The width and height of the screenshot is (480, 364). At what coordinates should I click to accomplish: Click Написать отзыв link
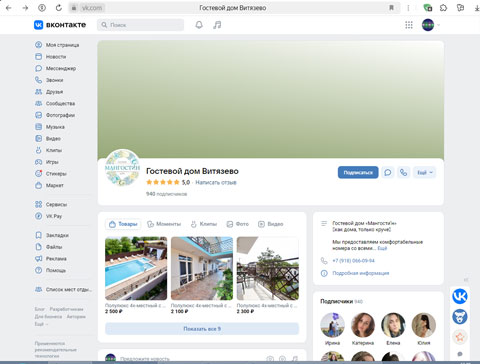pos(216,182)
